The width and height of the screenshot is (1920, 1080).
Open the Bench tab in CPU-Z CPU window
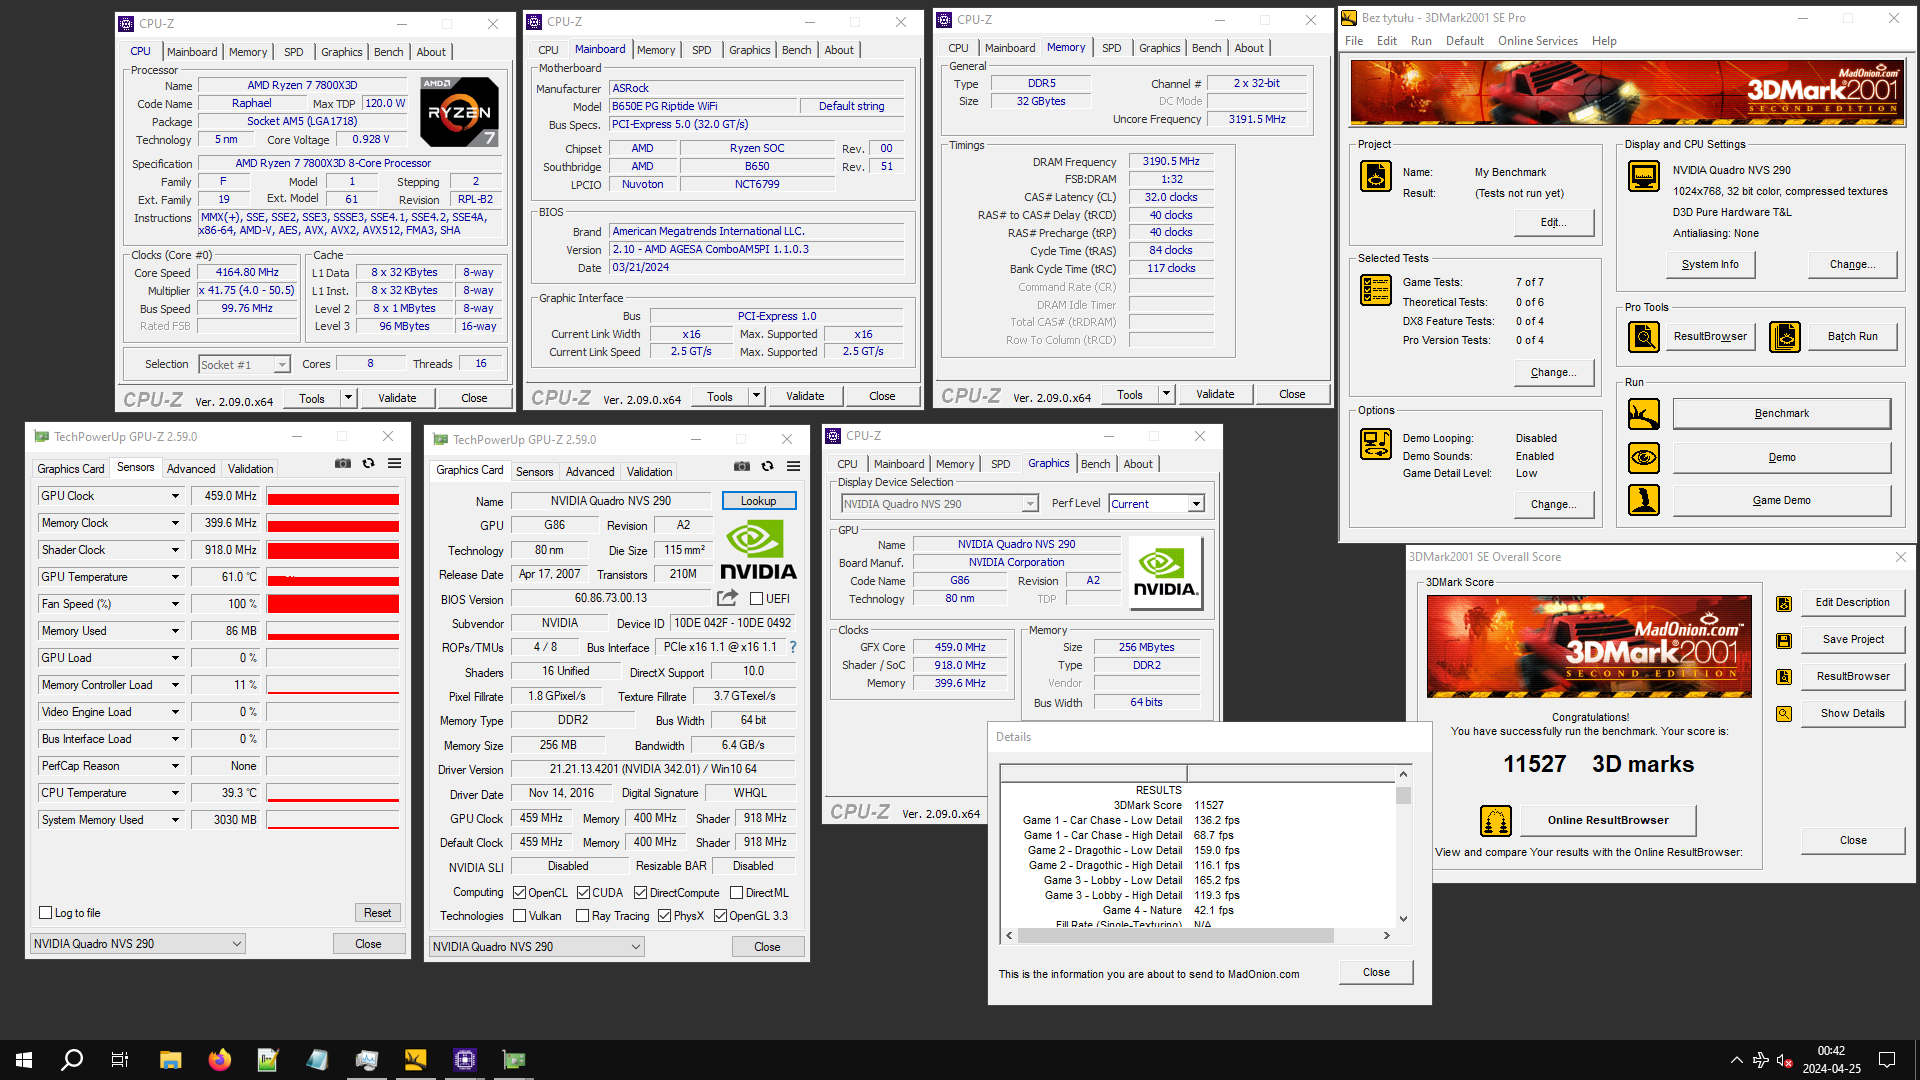[x=388, y=52]
